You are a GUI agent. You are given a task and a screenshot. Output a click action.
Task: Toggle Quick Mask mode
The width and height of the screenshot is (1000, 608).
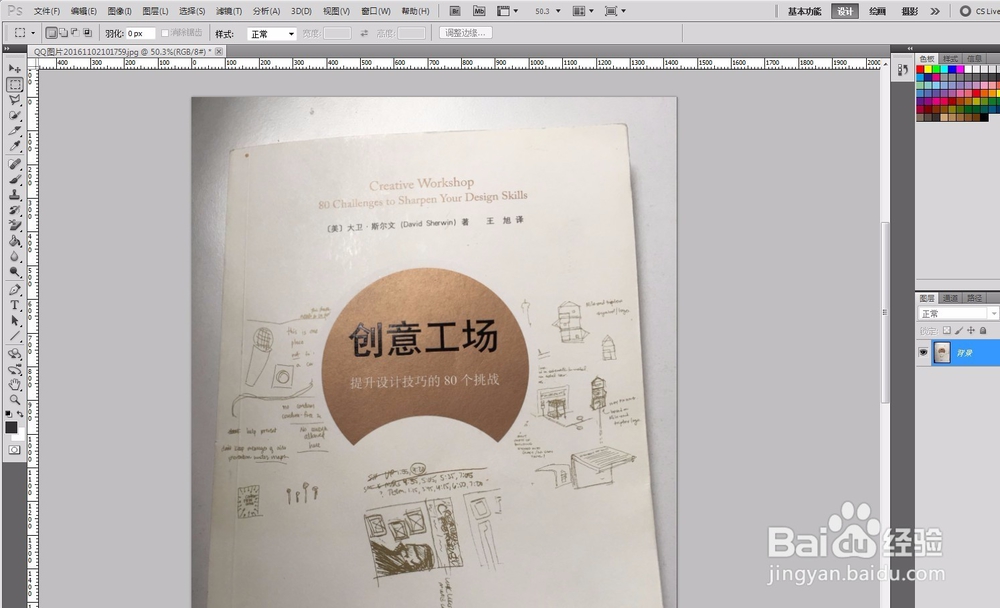(14, 450)
